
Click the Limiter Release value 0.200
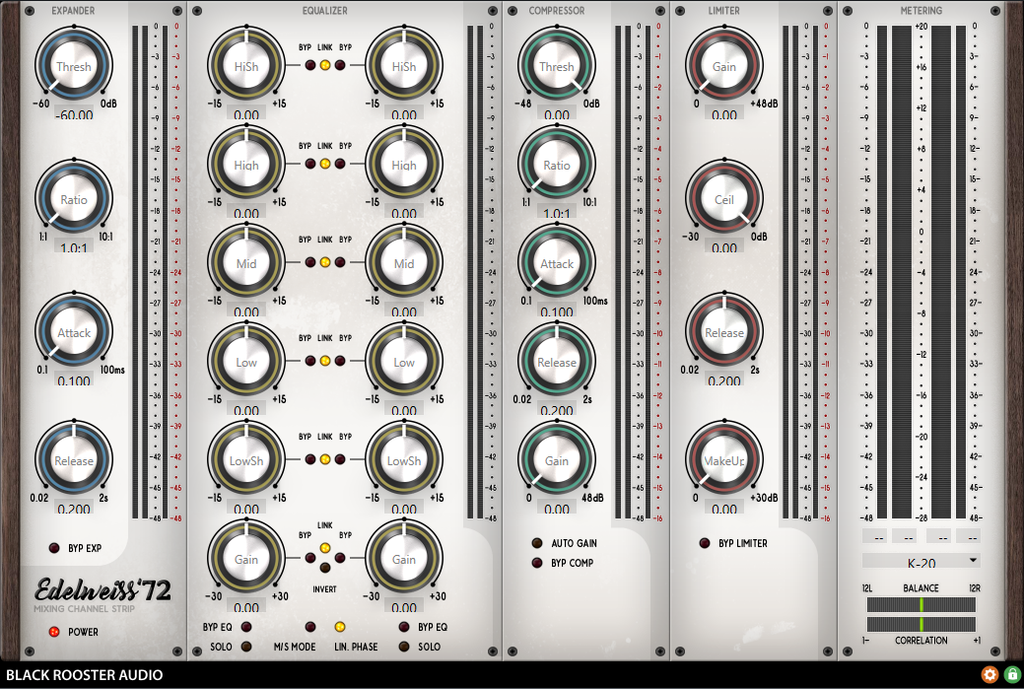pyautogui.click(x=724, y=380)
